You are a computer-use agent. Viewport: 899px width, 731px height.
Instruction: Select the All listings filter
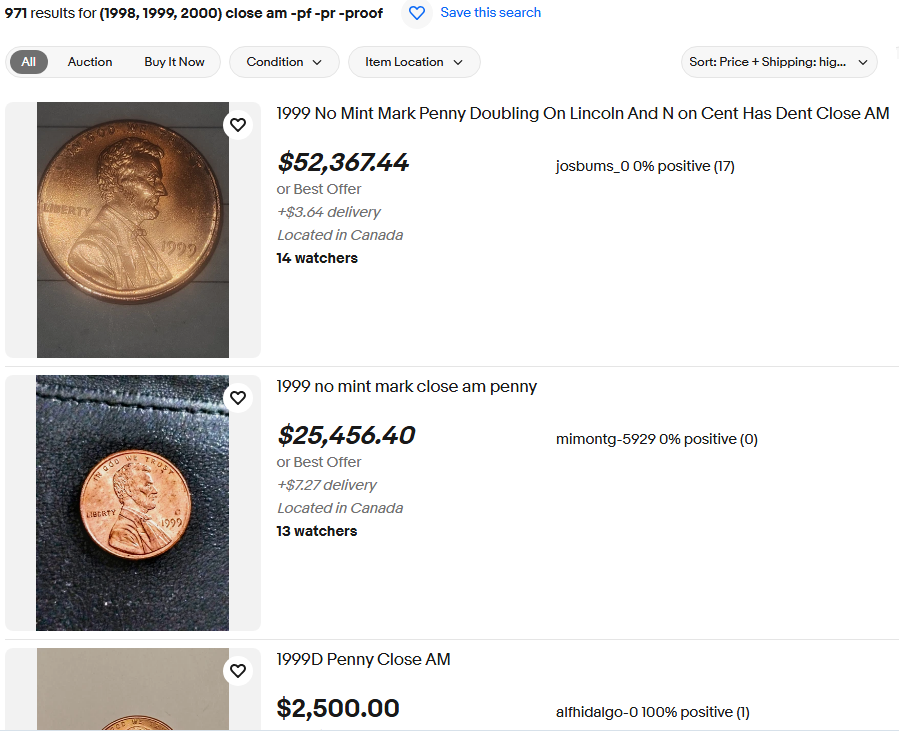coord(29,62)
